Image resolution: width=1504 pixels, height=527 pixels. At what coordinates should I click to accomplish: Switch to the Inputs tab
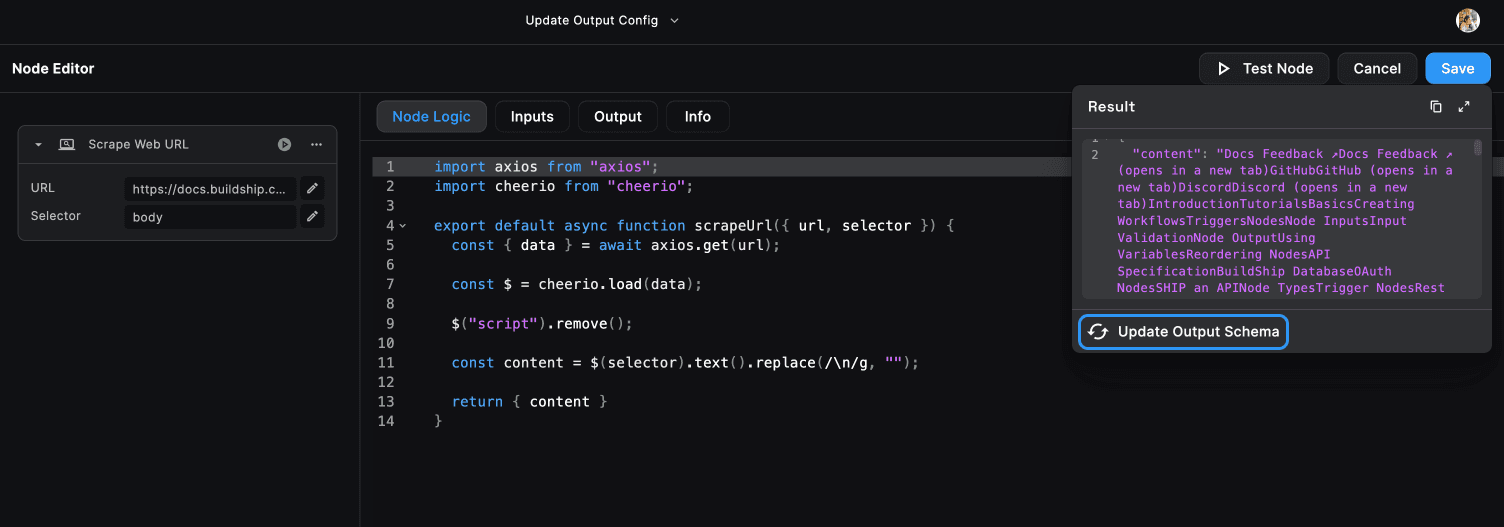[x=532, y=117]
